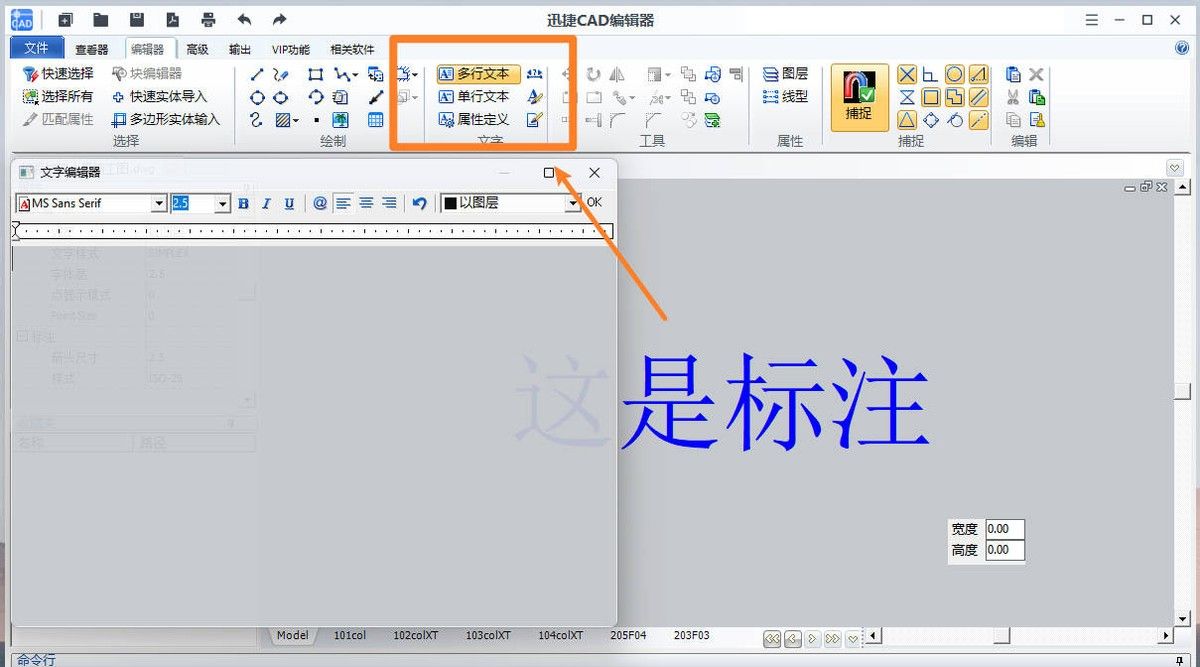Open the font size 2.5 dropdown
Image resolution: width=1200 pixels, height=667 pixels.
(x=221, y=203)
